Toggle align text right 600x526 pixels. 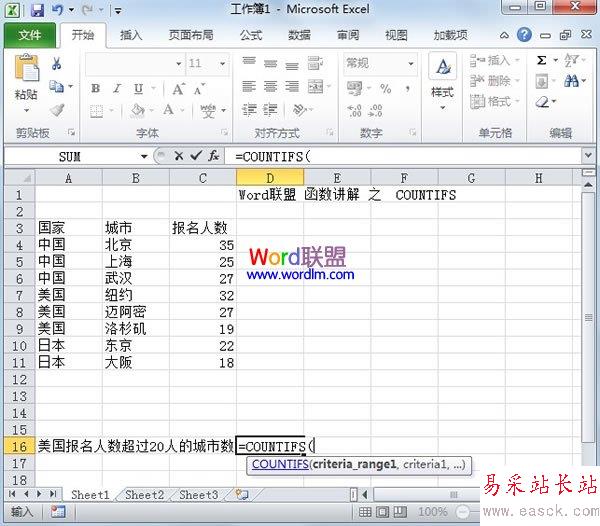pos(292,86)
